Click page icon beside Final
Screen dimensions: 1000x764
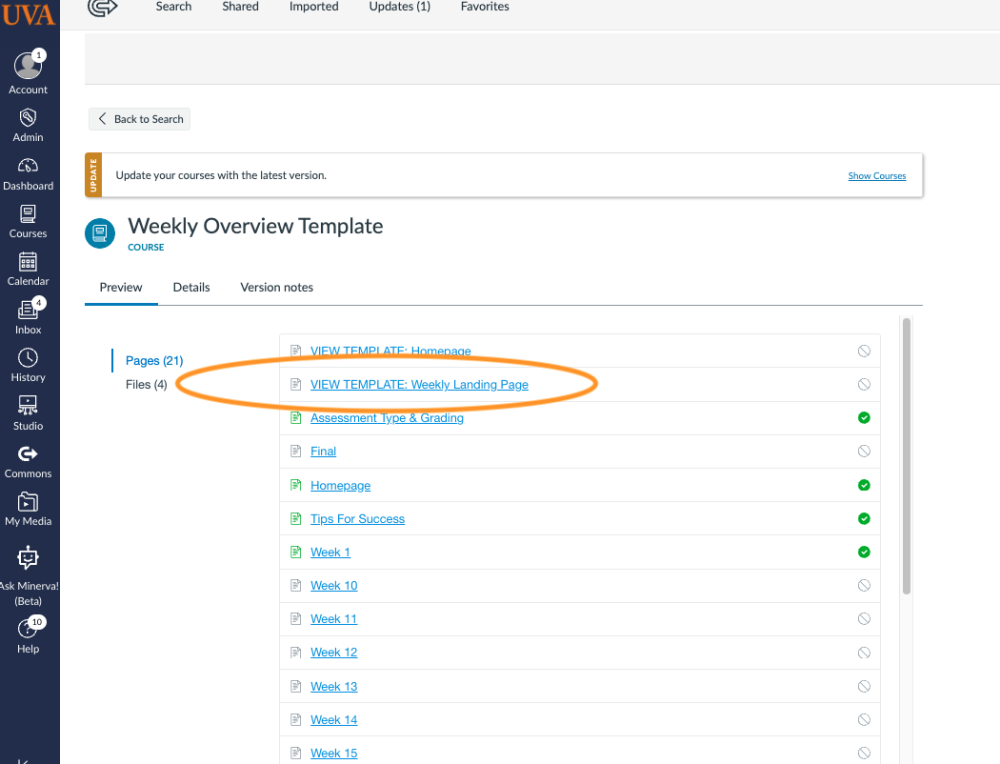point(296,451)
